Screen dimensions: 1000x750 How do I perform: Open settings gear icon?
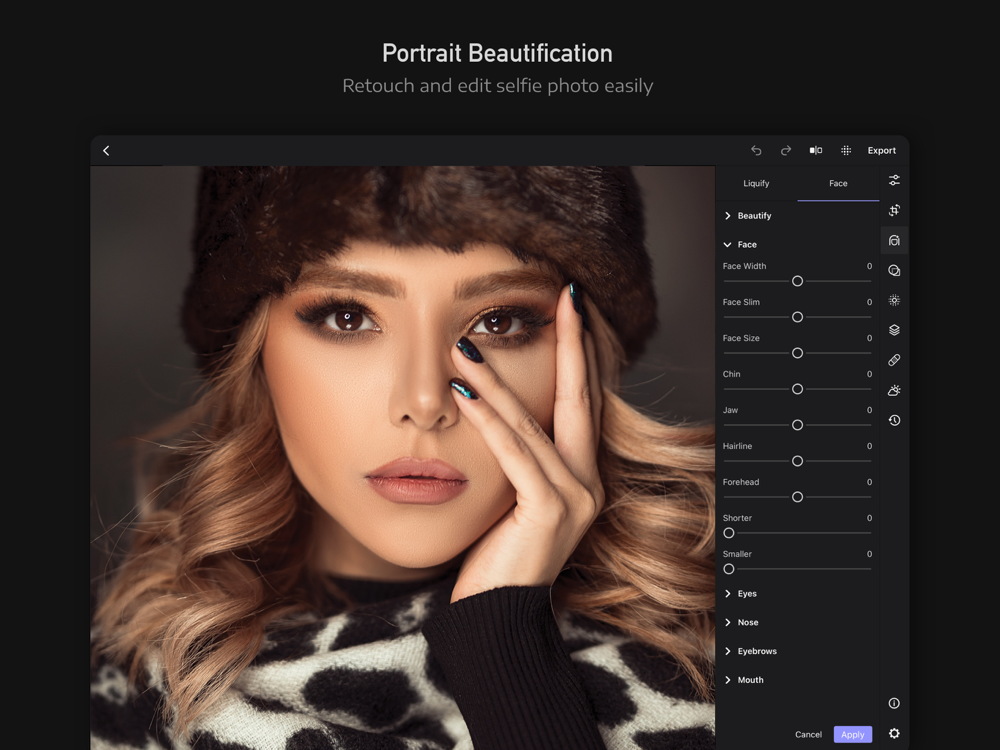click(894, 733)
